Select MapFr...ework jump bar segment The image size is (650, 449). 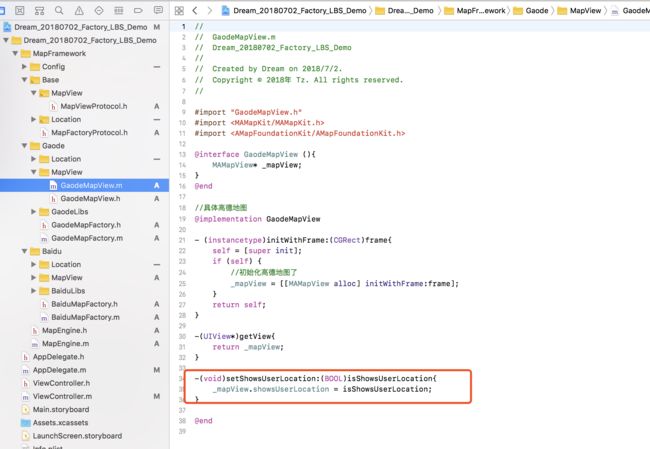click(481, 11)
